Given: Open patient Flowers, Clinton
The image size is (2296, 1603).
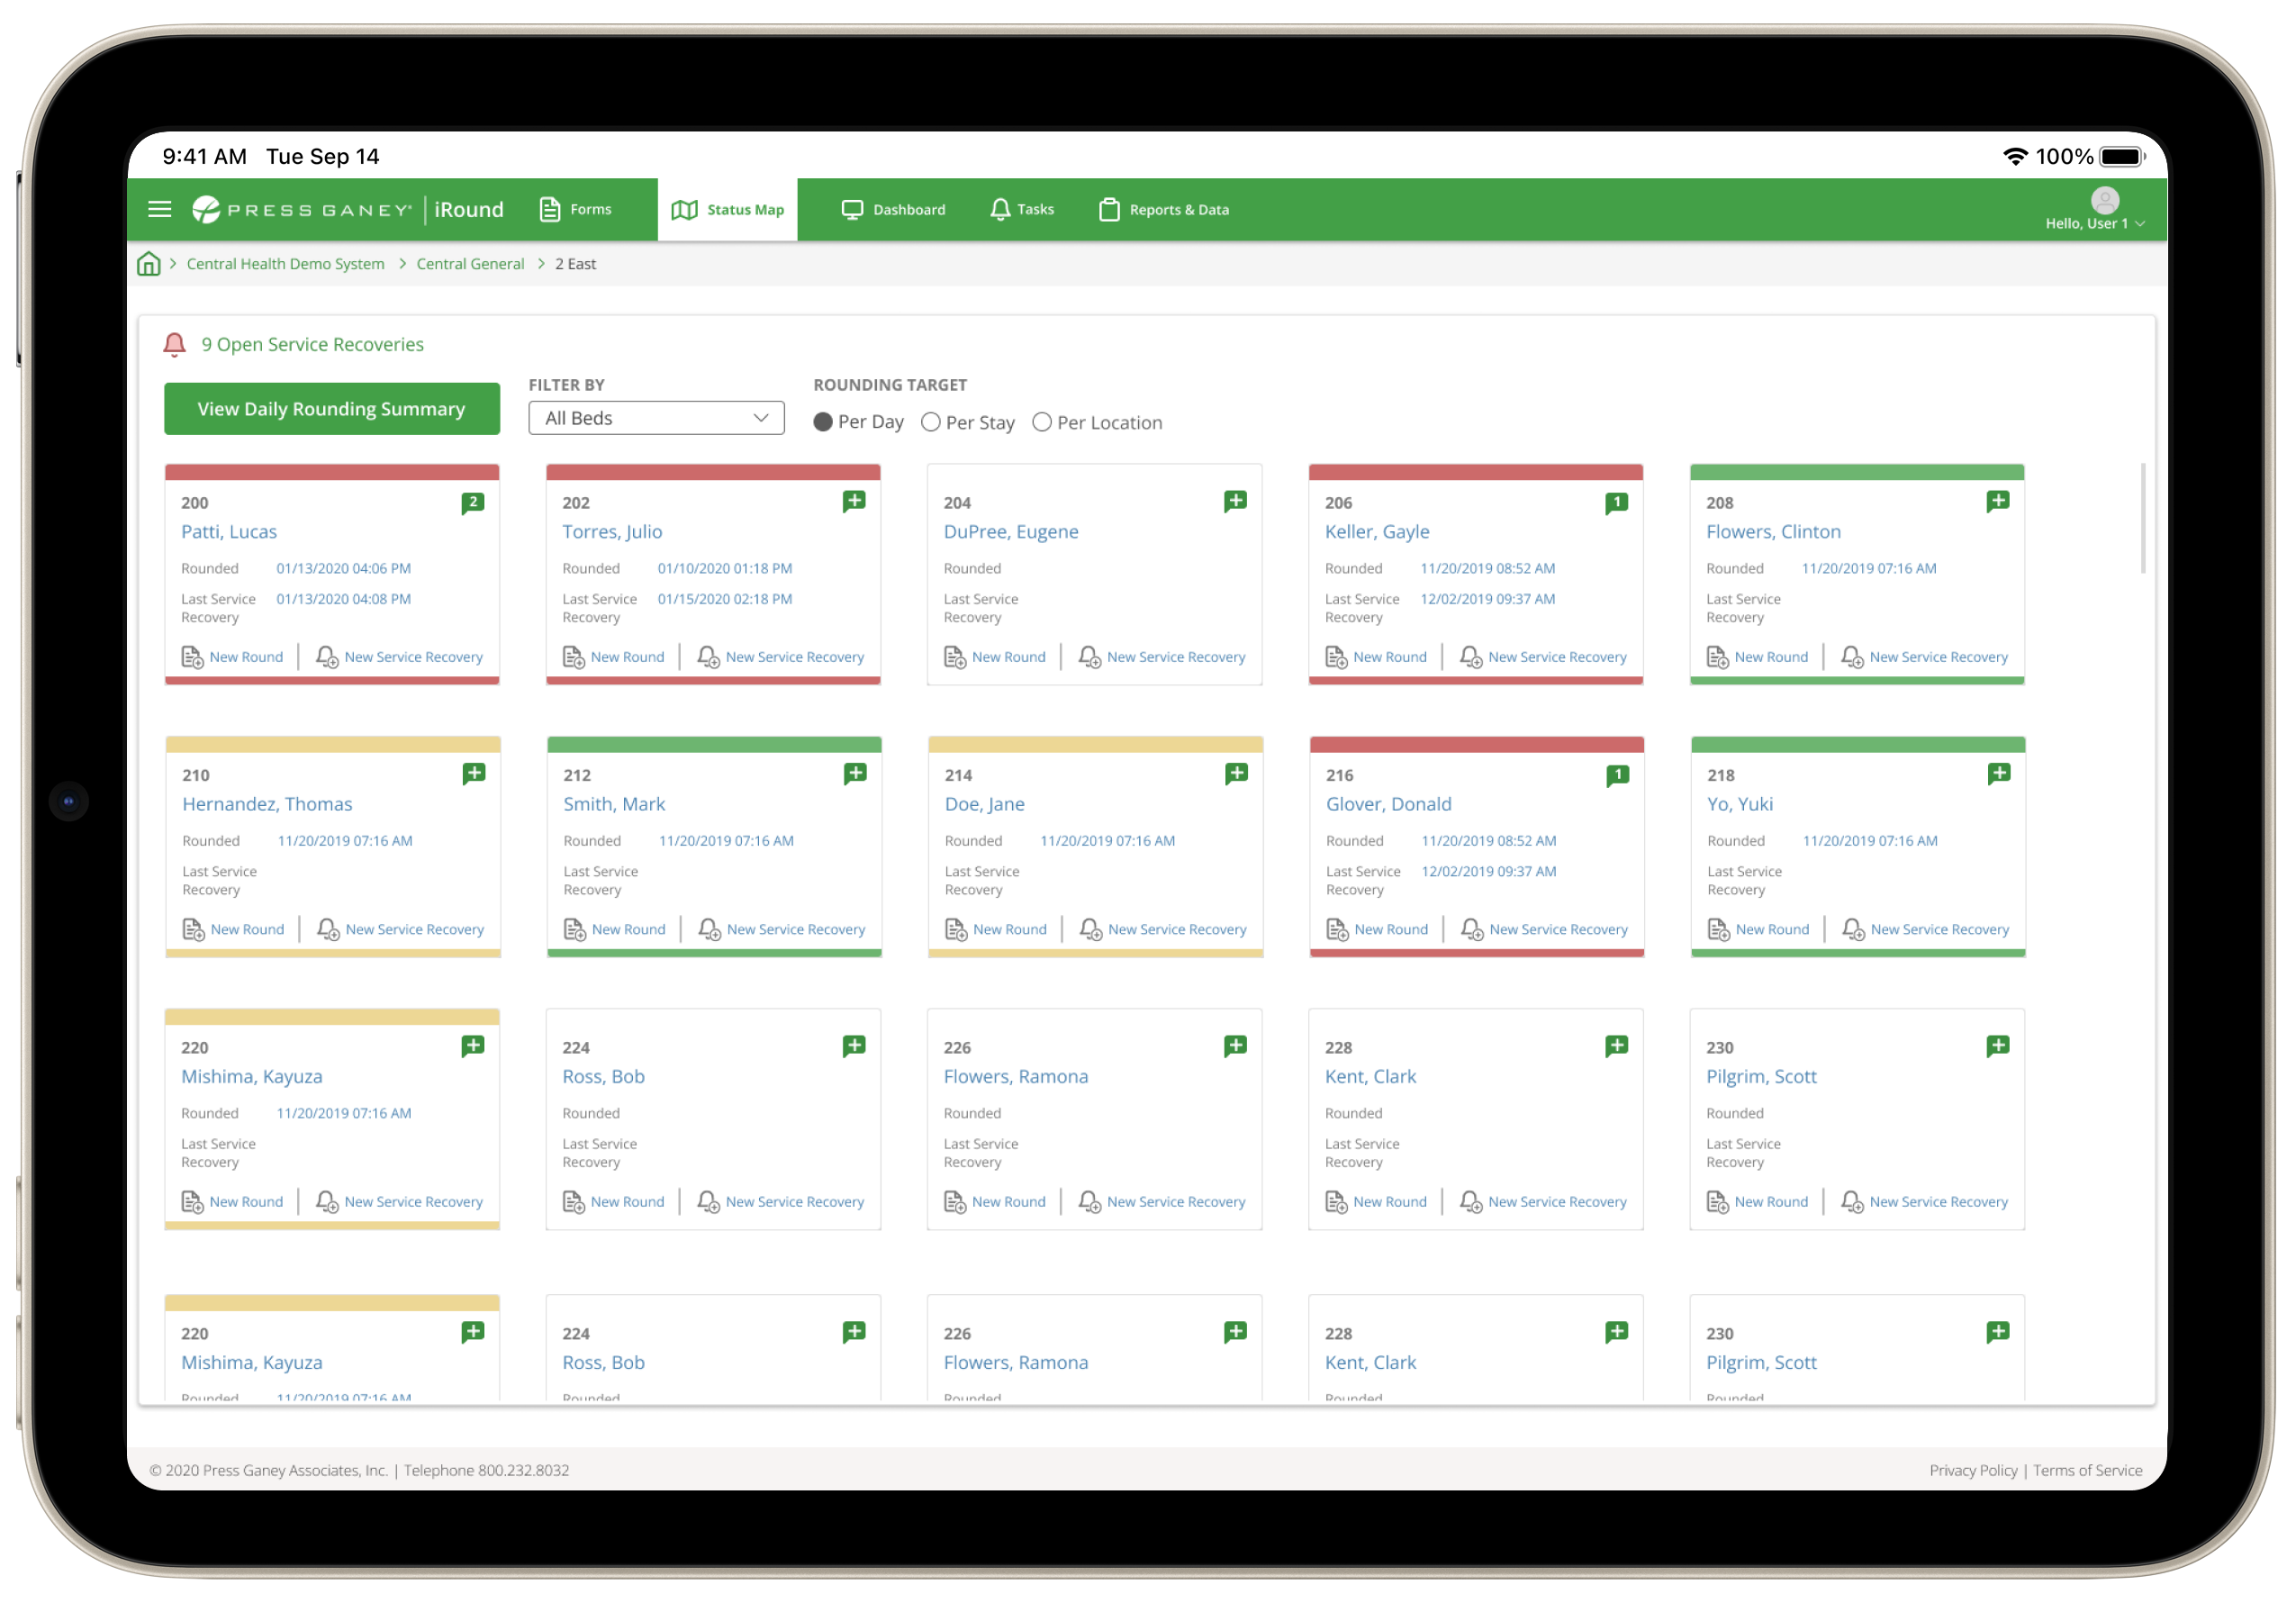Looking at the screenshot, I should pos(1773,532).
